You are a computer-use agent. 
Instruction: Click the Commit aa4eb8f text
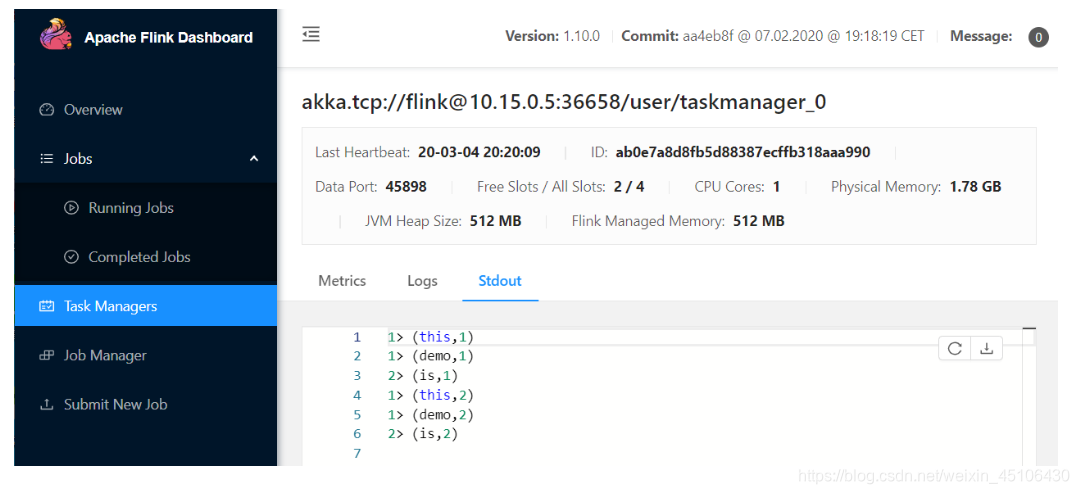773,36
